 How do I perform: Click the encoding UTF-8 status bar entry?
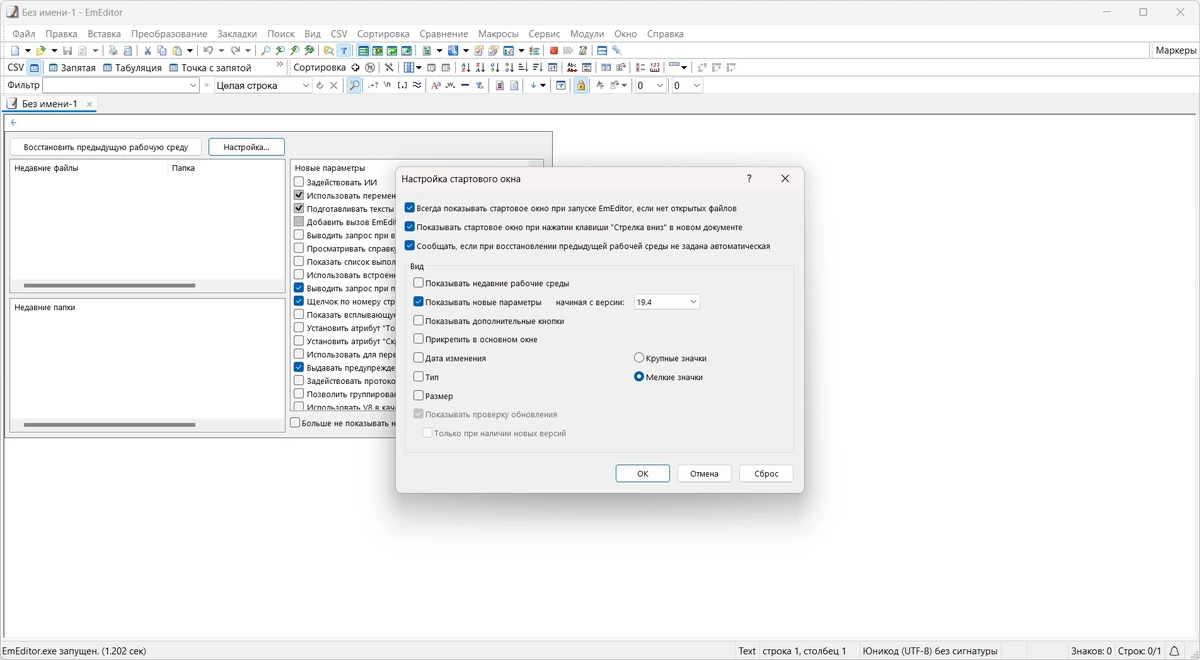[x=930, y=651]
